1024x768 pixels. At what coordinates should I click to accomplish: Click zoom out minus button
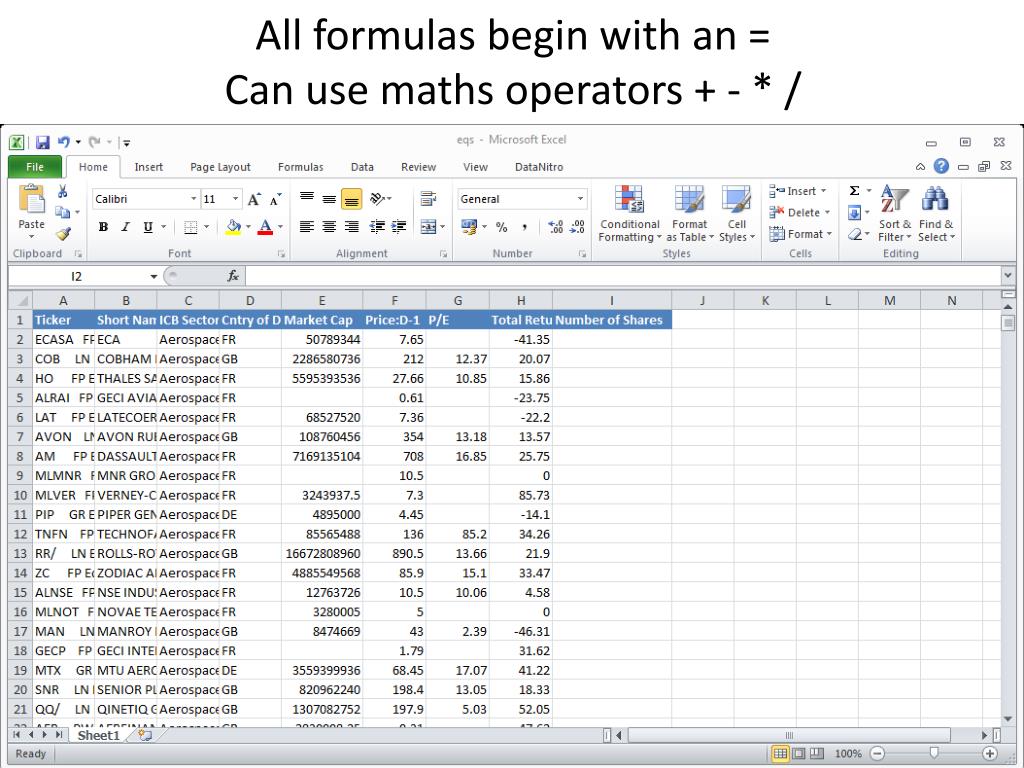pos(877,753)
